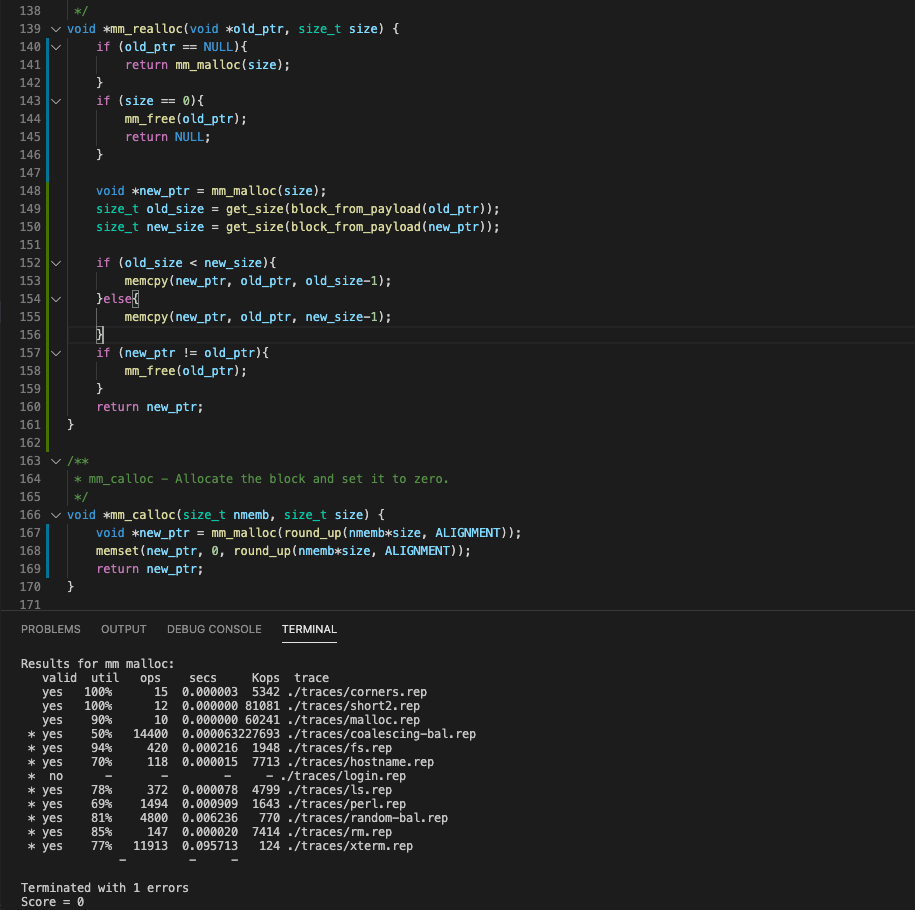Click line number 148 in the gutter
Image resolution: width=915 pixels, height=910 pixels.
pos(30,191)
